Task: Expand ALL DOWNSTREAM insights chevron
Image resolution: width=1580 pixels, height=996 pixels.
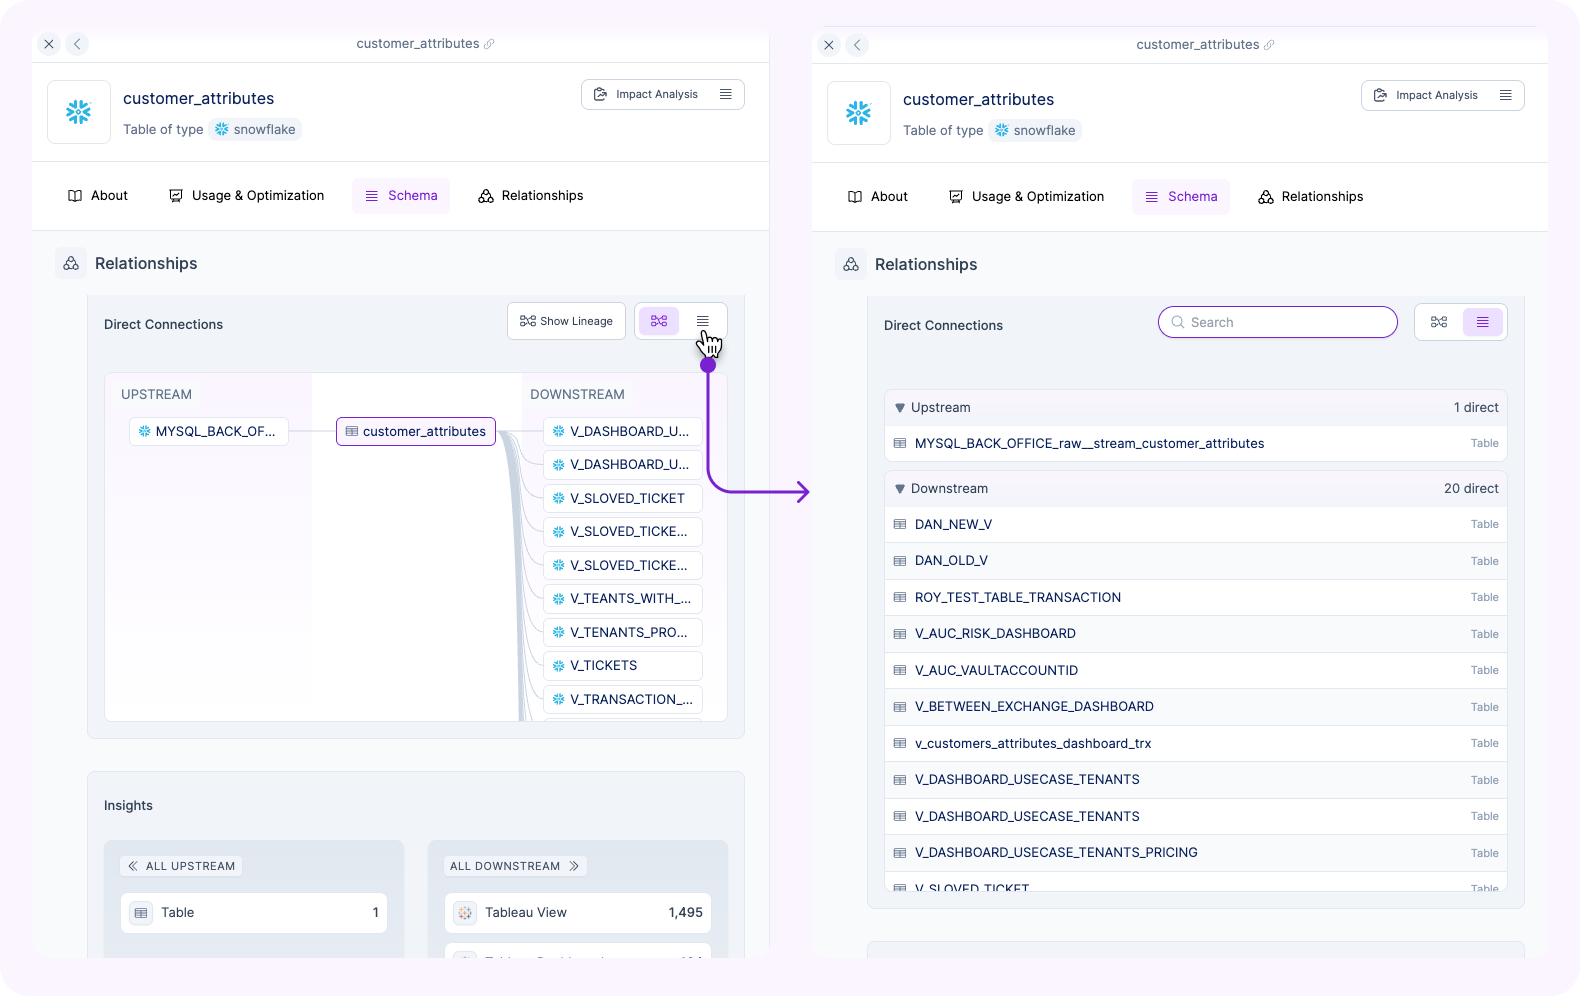Action: pos(574,866)
